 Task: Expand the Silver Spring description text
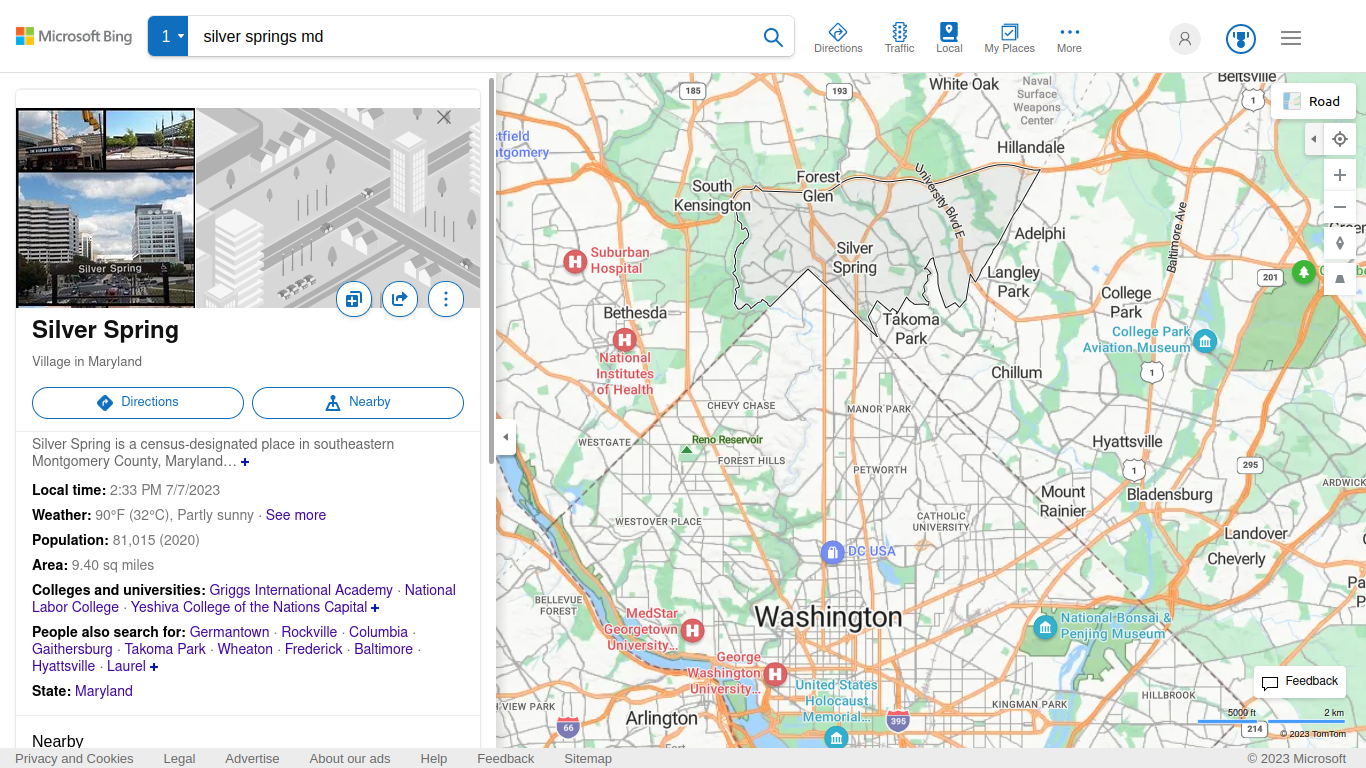tap(245, 462)
